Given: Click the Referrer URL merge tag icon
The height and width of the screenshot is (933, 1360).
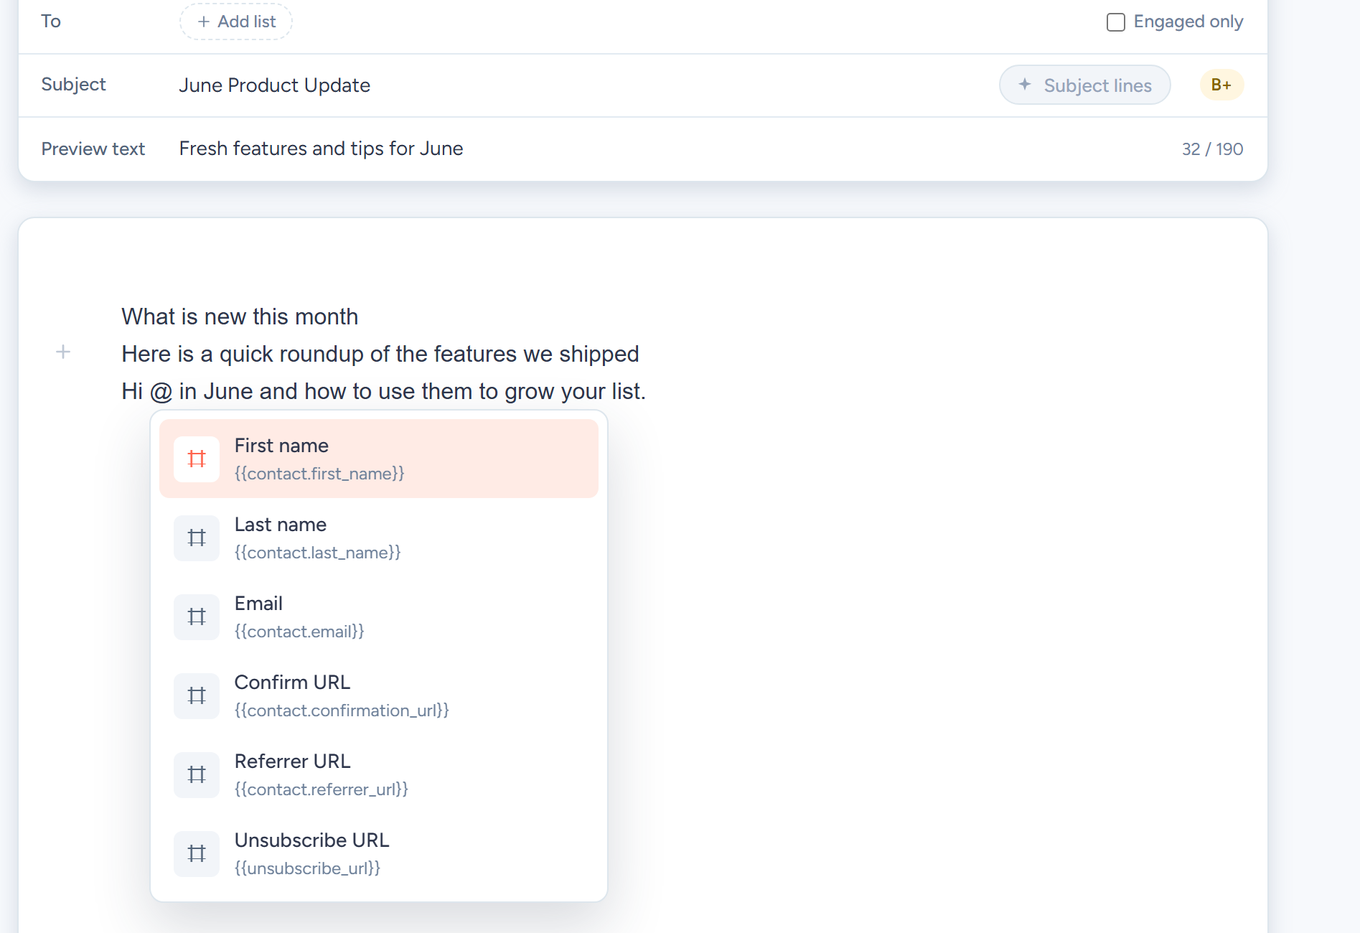Looking at the screenshot, I should 197,775.
